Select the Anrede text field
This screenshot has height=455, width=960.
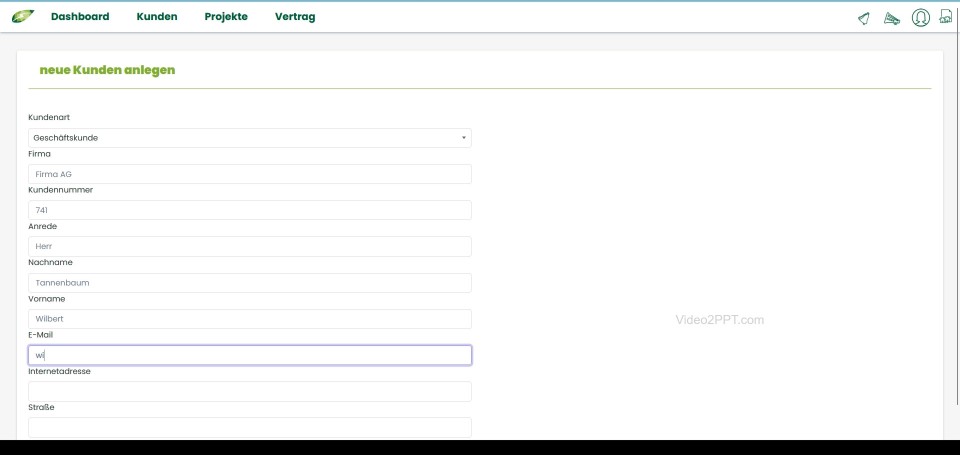coord(249,246)
